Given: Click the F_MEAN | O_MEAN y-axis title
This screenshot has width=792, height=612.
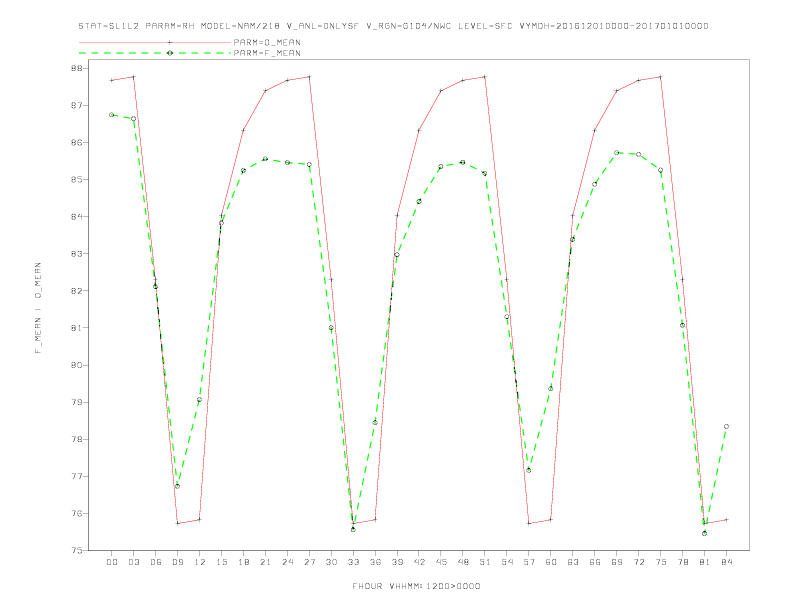Looking at the screenshot, I should coord(38,308).
